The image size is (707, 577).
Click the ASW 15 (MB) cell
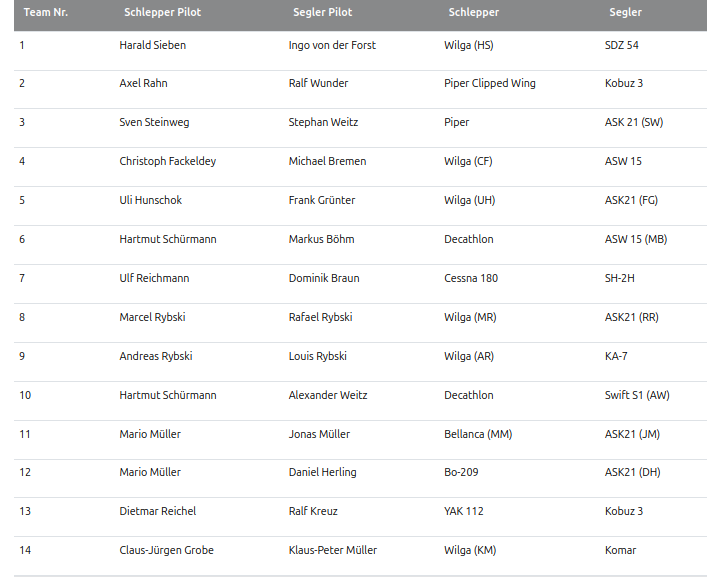(x=635, y=240)
